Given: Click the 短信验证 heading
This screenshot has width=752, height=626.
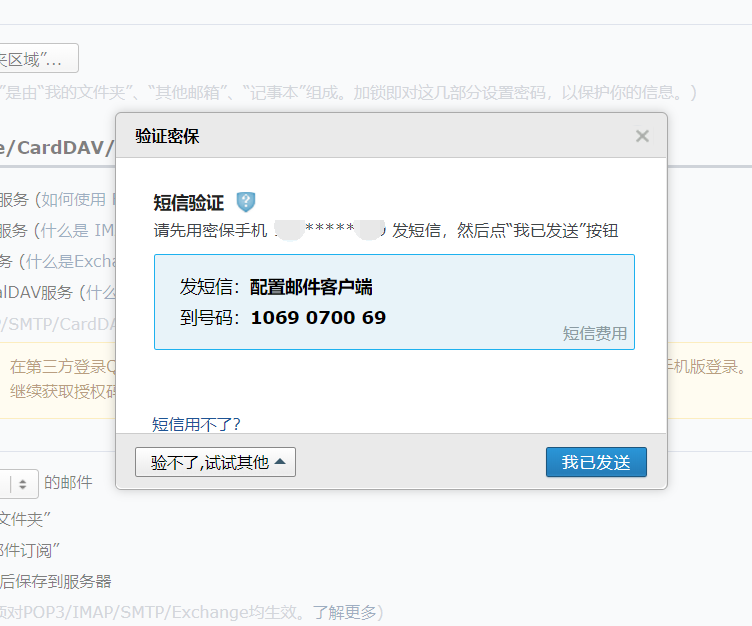Looking at the screenshot, I should pyautogui.click(x=188, y=203).
